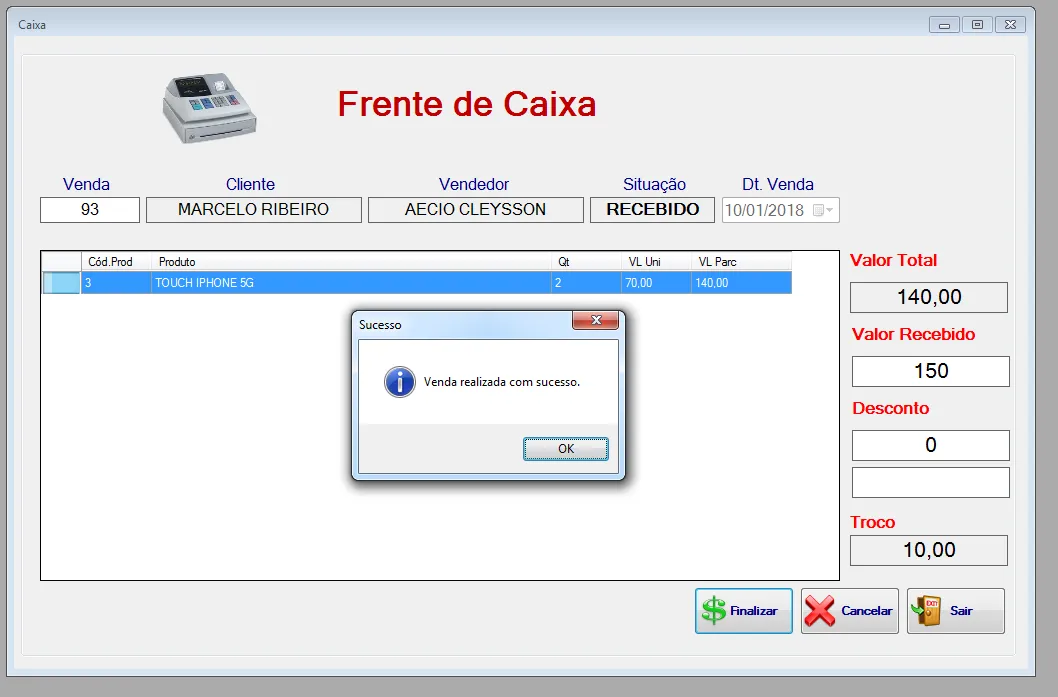The image size is (1058, 697).
Task: Maximize the Caixa window
Action: [977, 25]
